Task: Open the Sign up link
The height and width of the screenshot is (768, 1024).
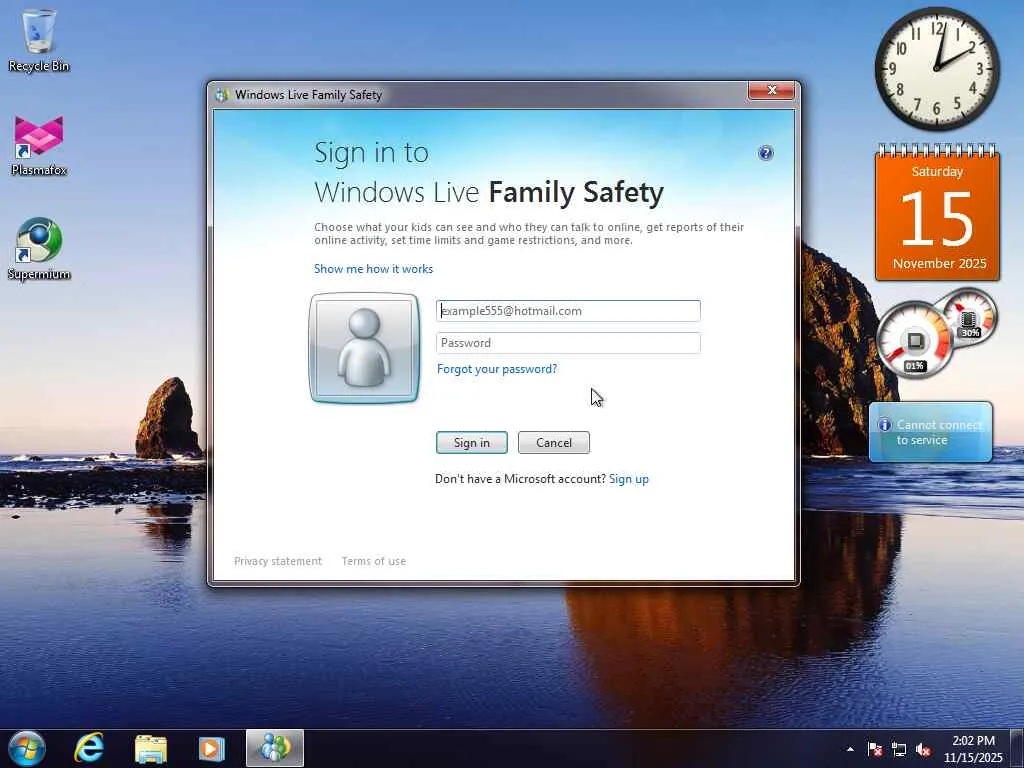Action: tap(629, 479)
